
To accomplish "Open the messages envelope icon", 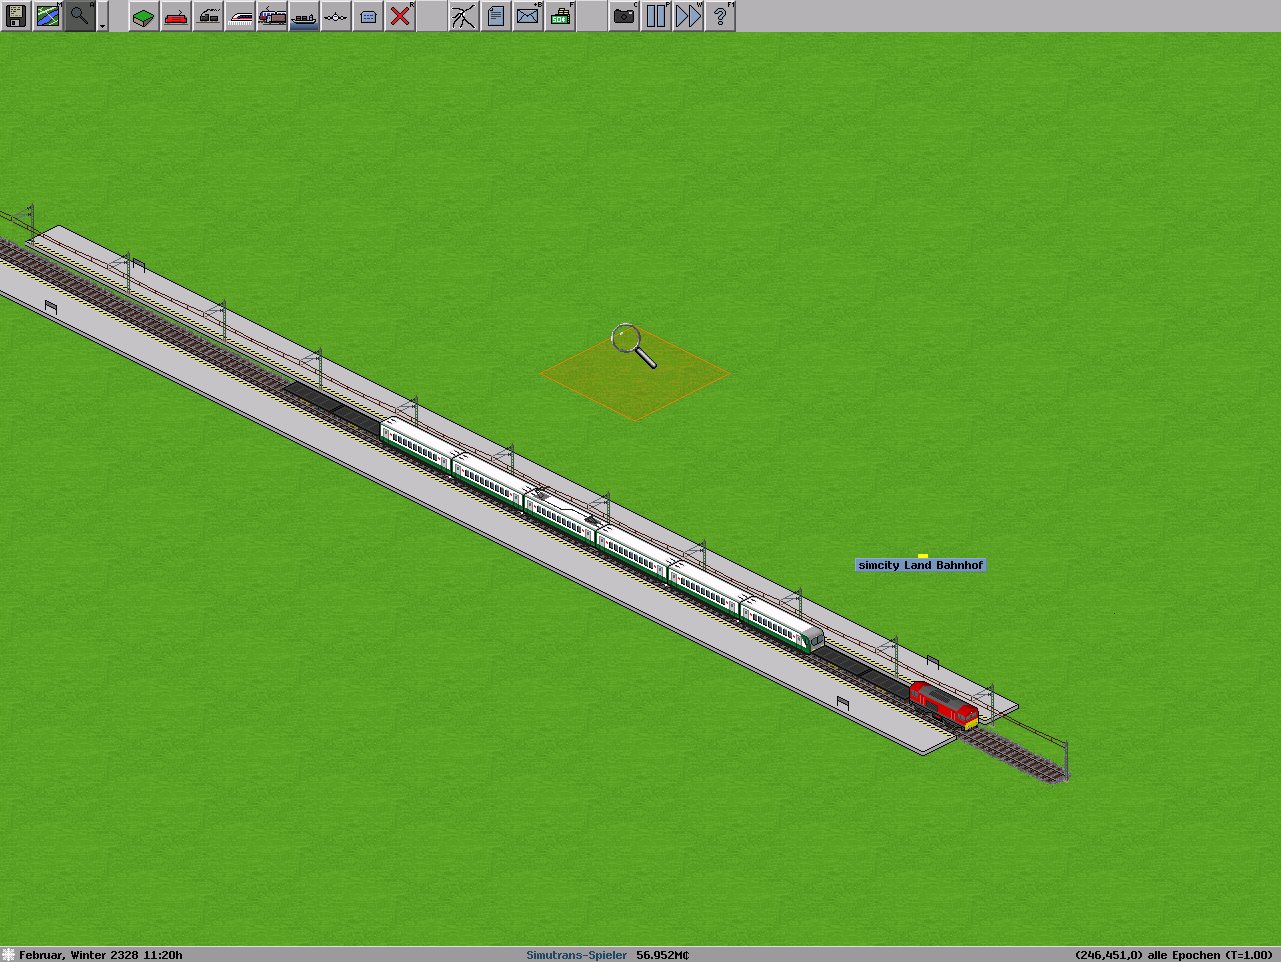I will (x=528, y=16).
